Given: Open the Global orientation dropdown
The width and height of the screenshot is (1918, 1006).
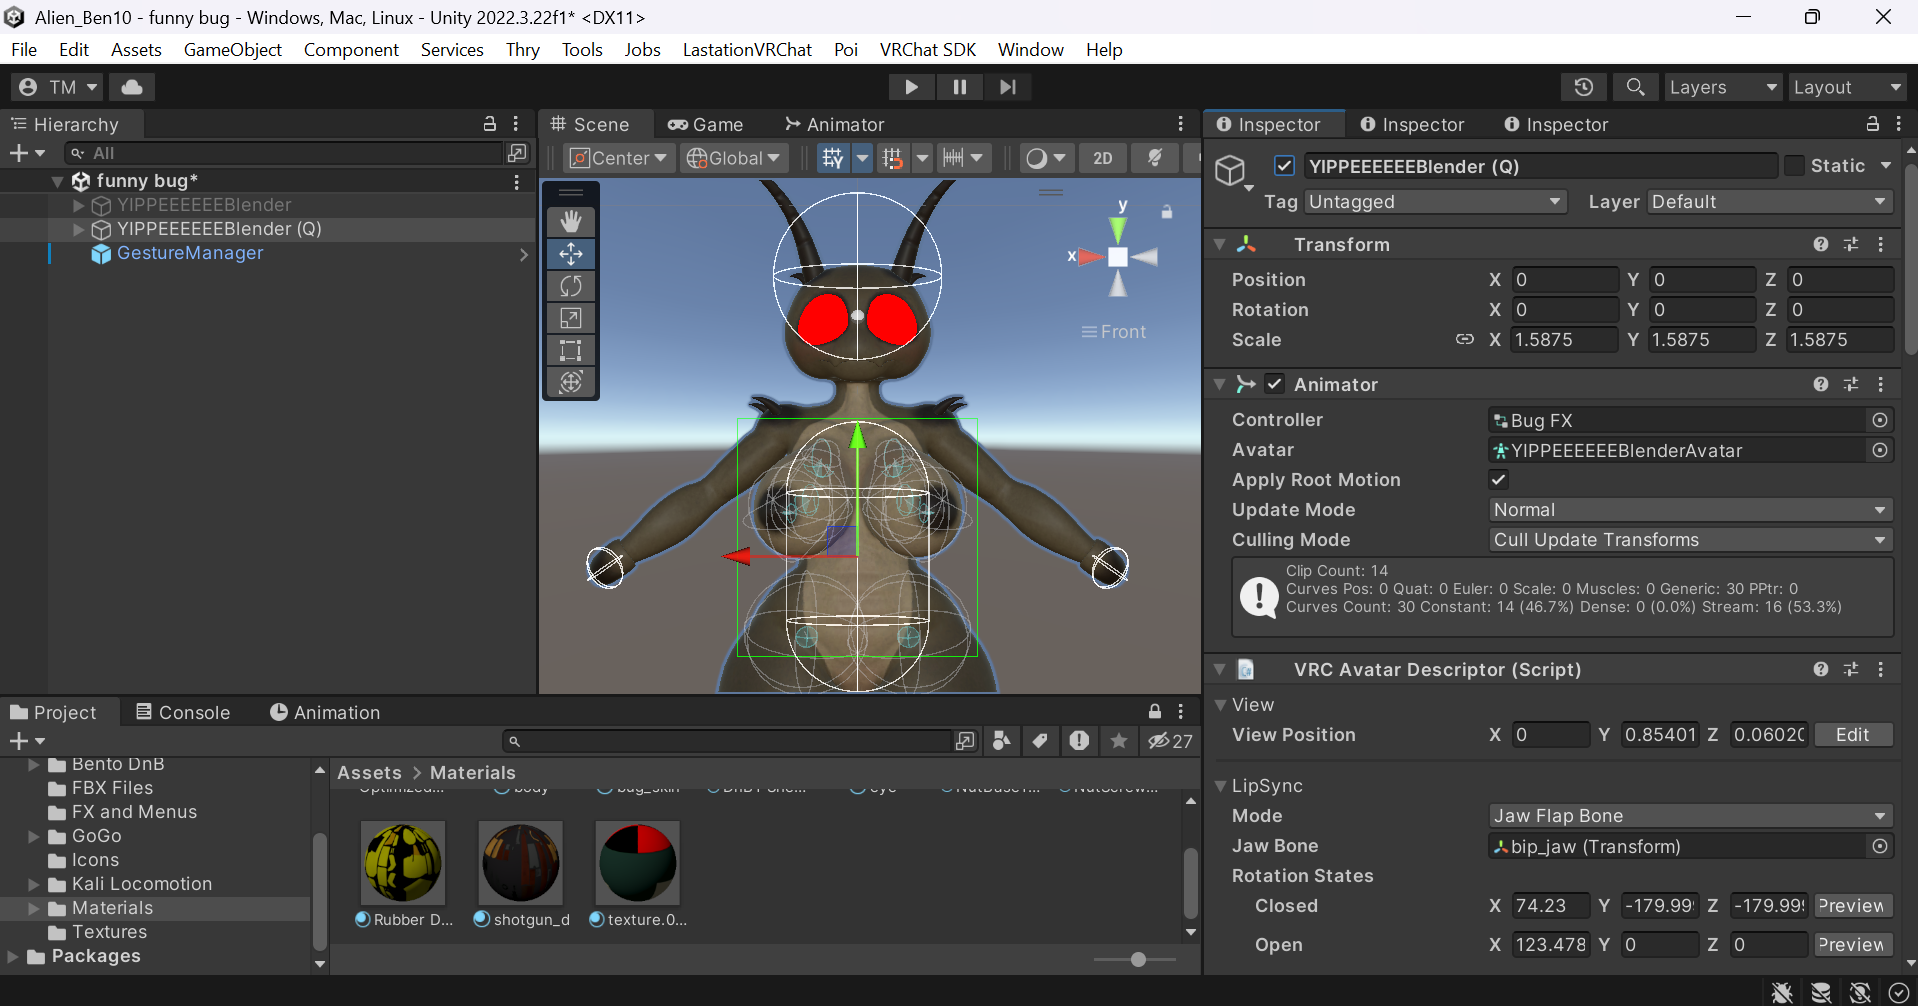Looking at the screenshot, I should click(734, 158).
